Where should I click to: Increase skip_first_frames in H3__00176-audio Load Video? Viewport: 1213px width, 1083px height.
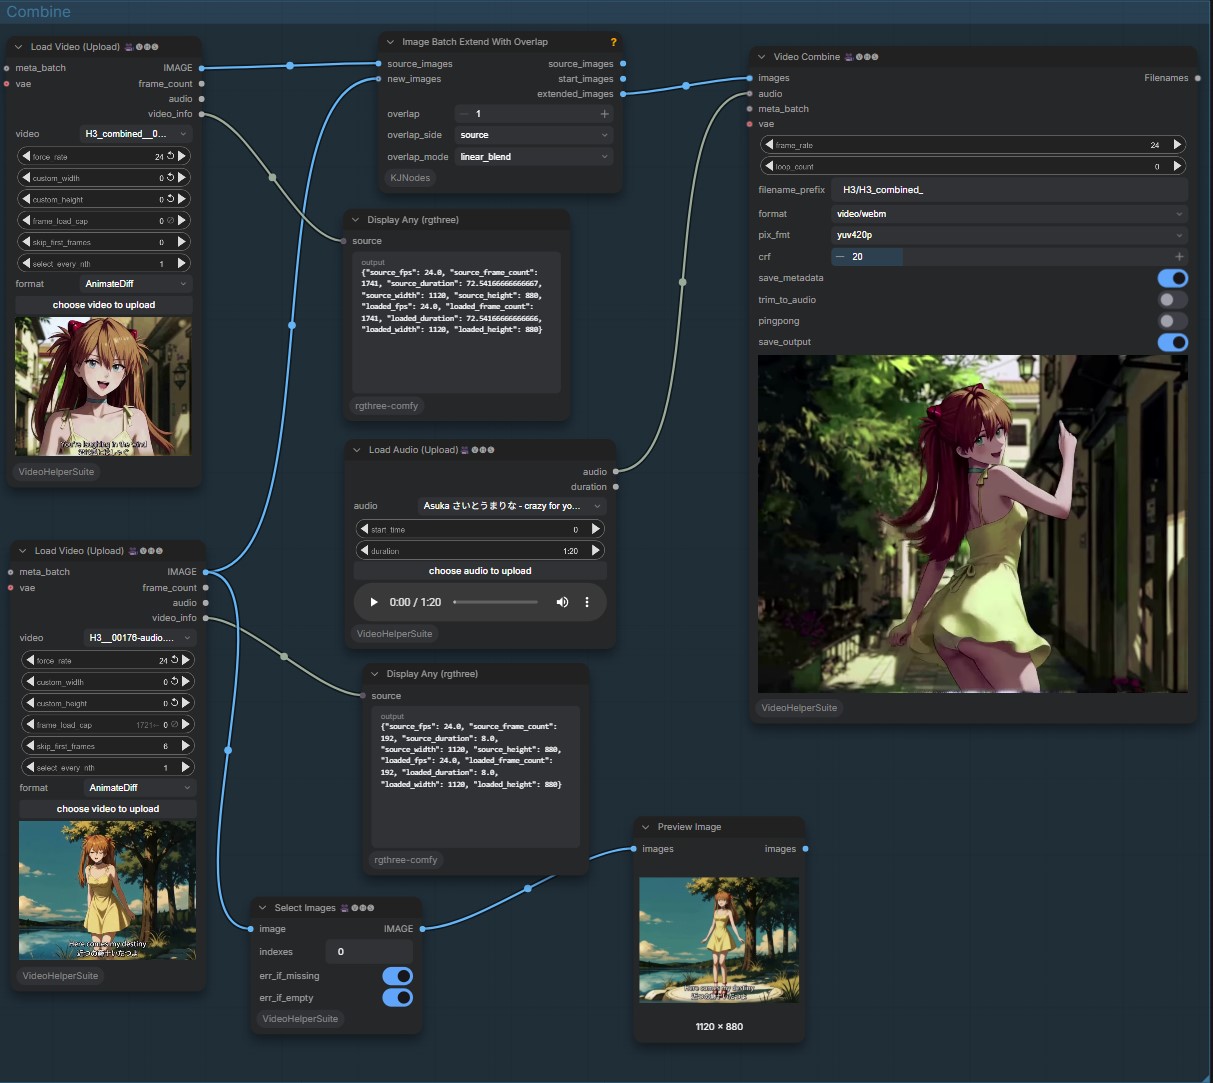coord(186,746)
